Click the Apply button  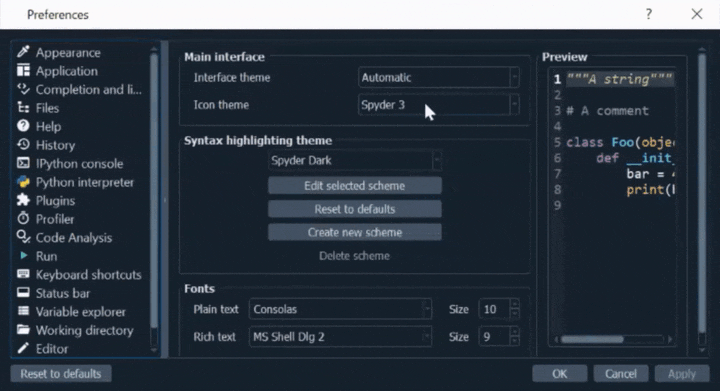click(x=681, y=374)
